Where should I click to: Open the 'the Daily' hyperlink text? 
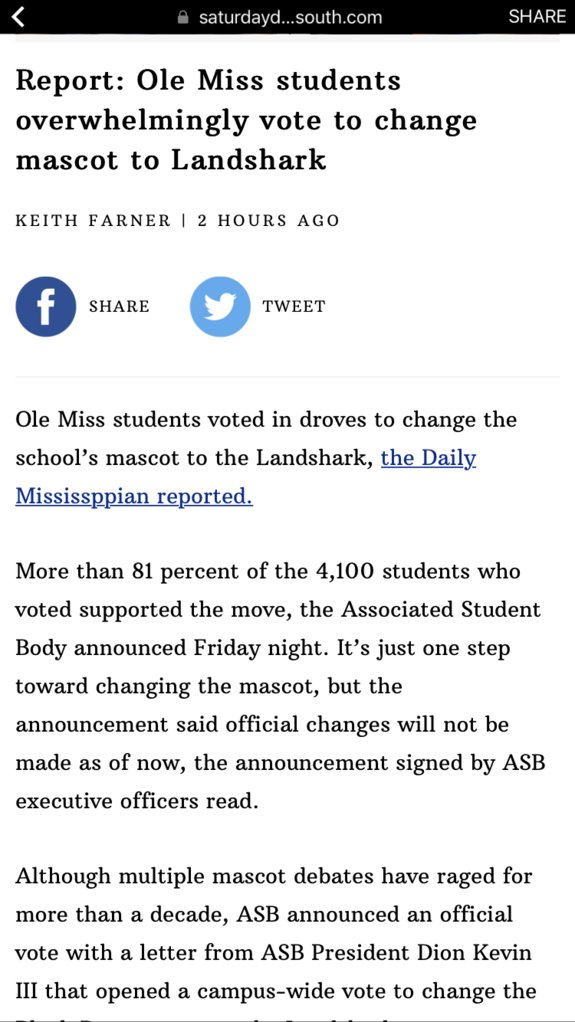point(428,458)
